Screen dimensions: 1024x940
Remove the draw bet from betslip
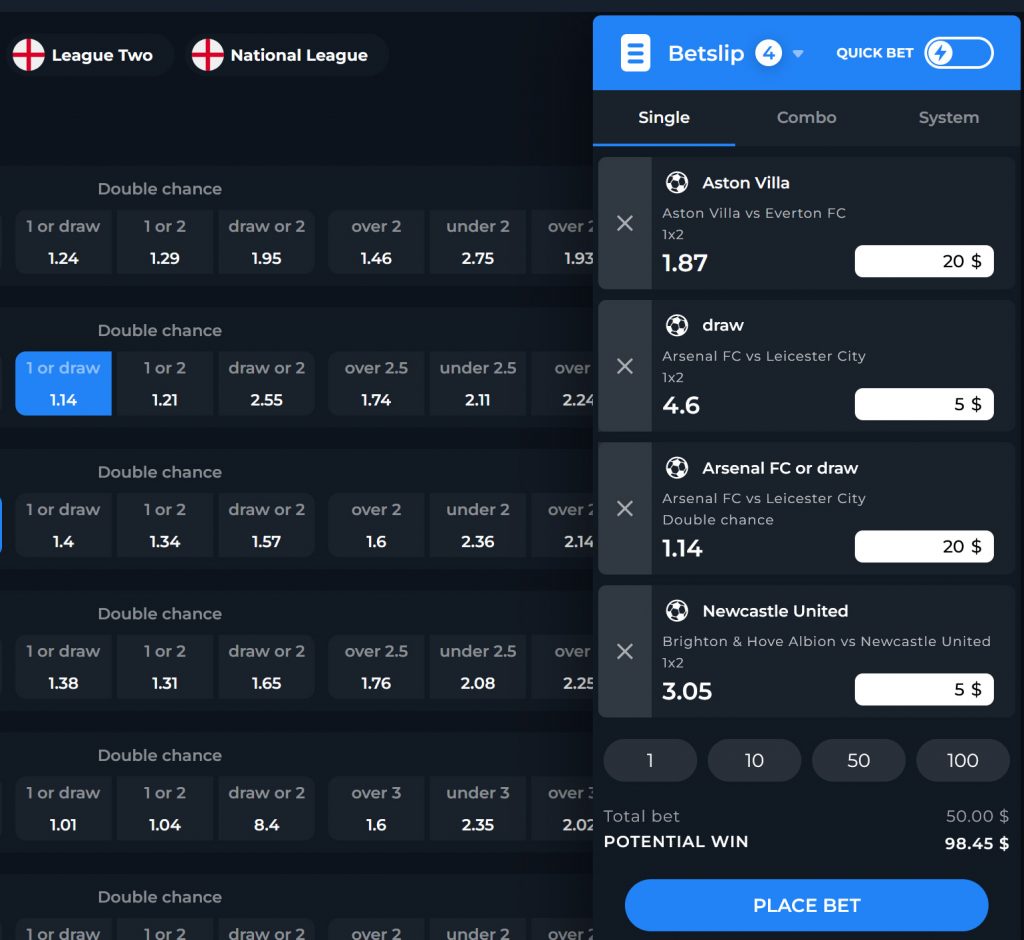pos(625,366)
